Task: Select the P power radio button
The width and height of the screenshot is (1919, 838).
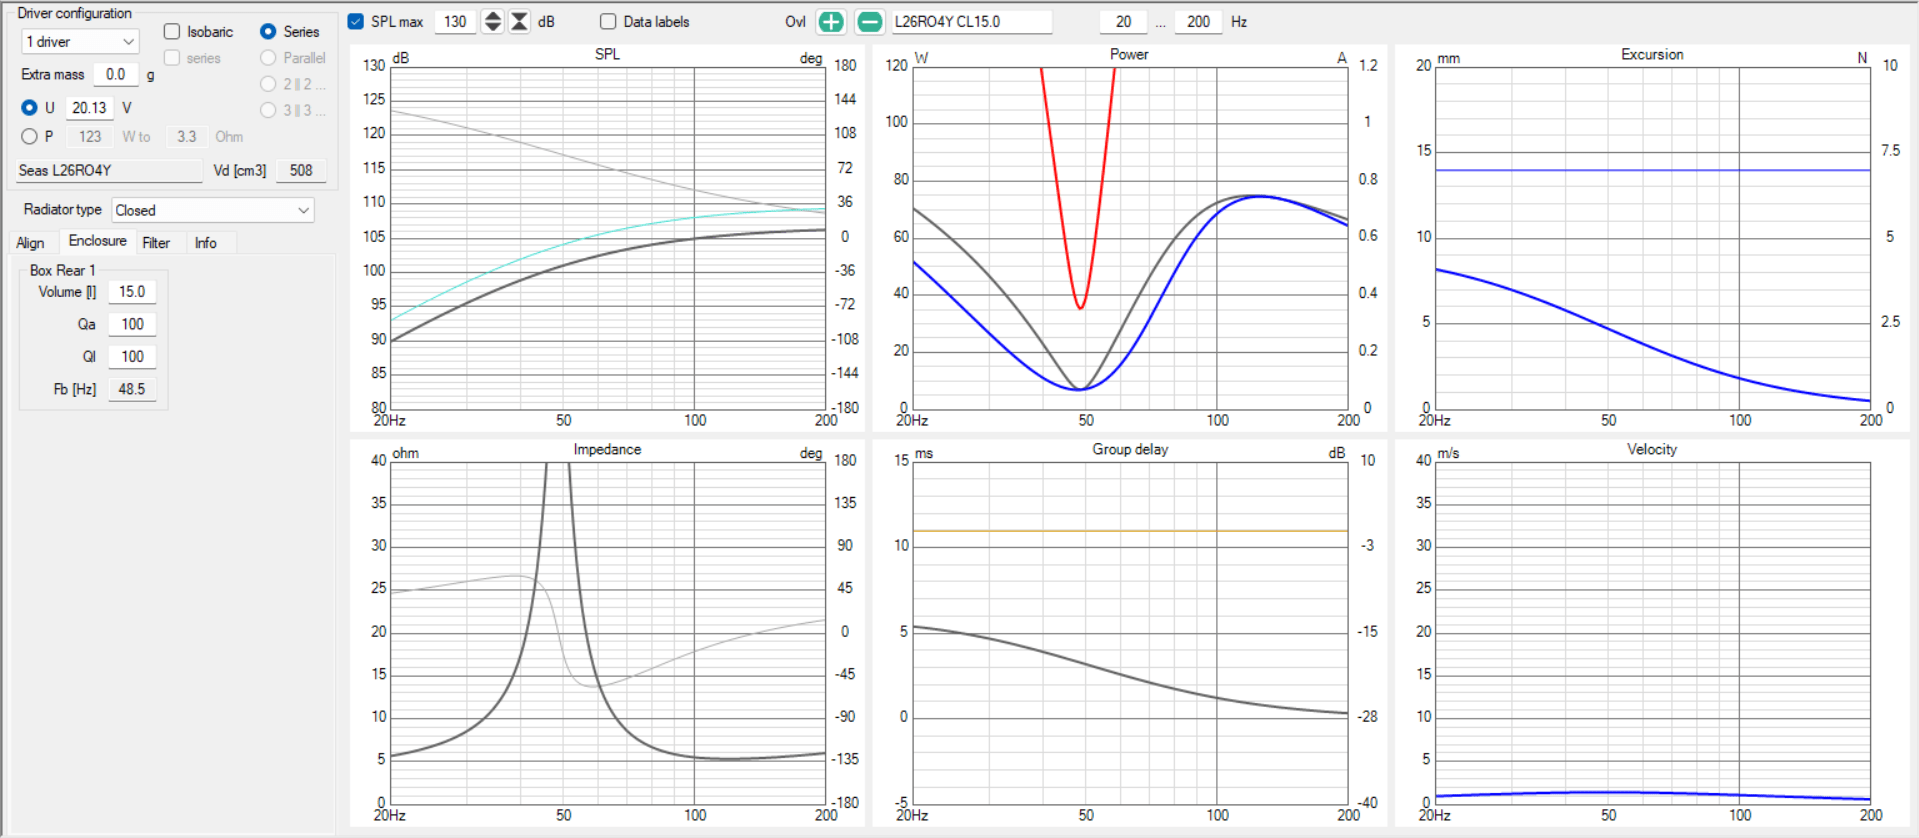Action: coord(29,136)
